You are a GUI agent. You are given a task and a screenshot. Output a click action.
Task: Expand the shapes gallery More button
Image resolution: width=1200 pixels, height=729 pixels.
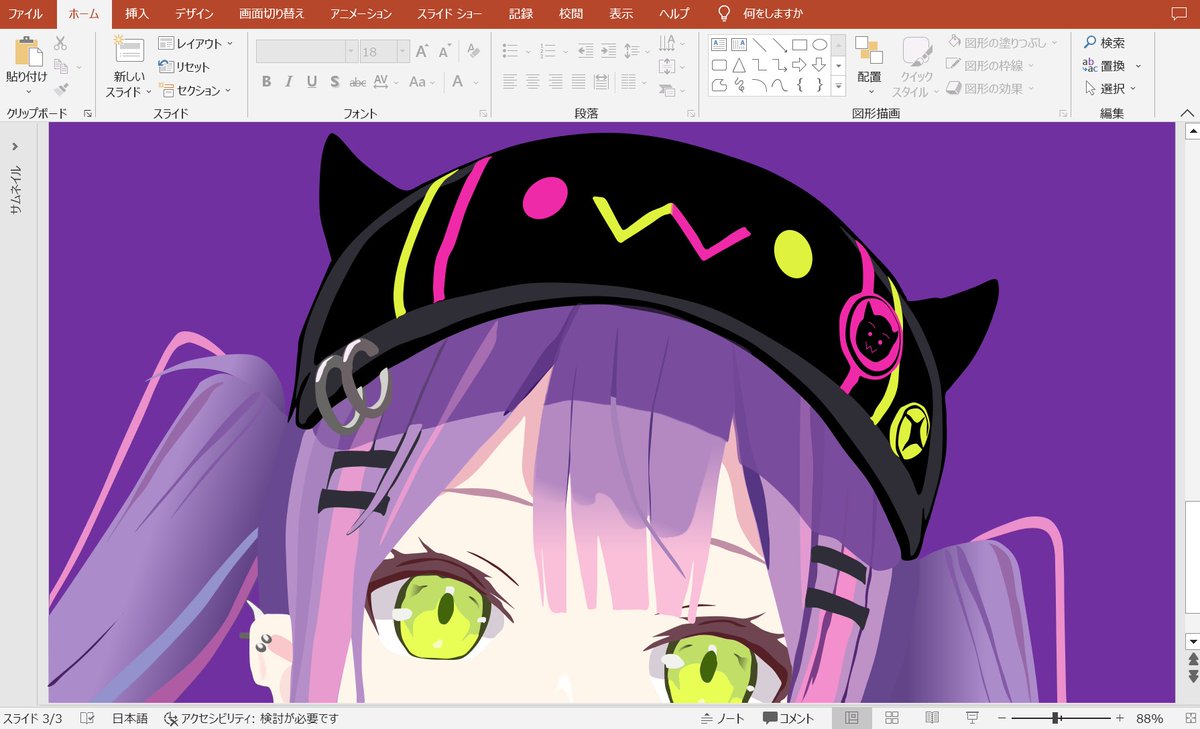click(x=839, y=86)
